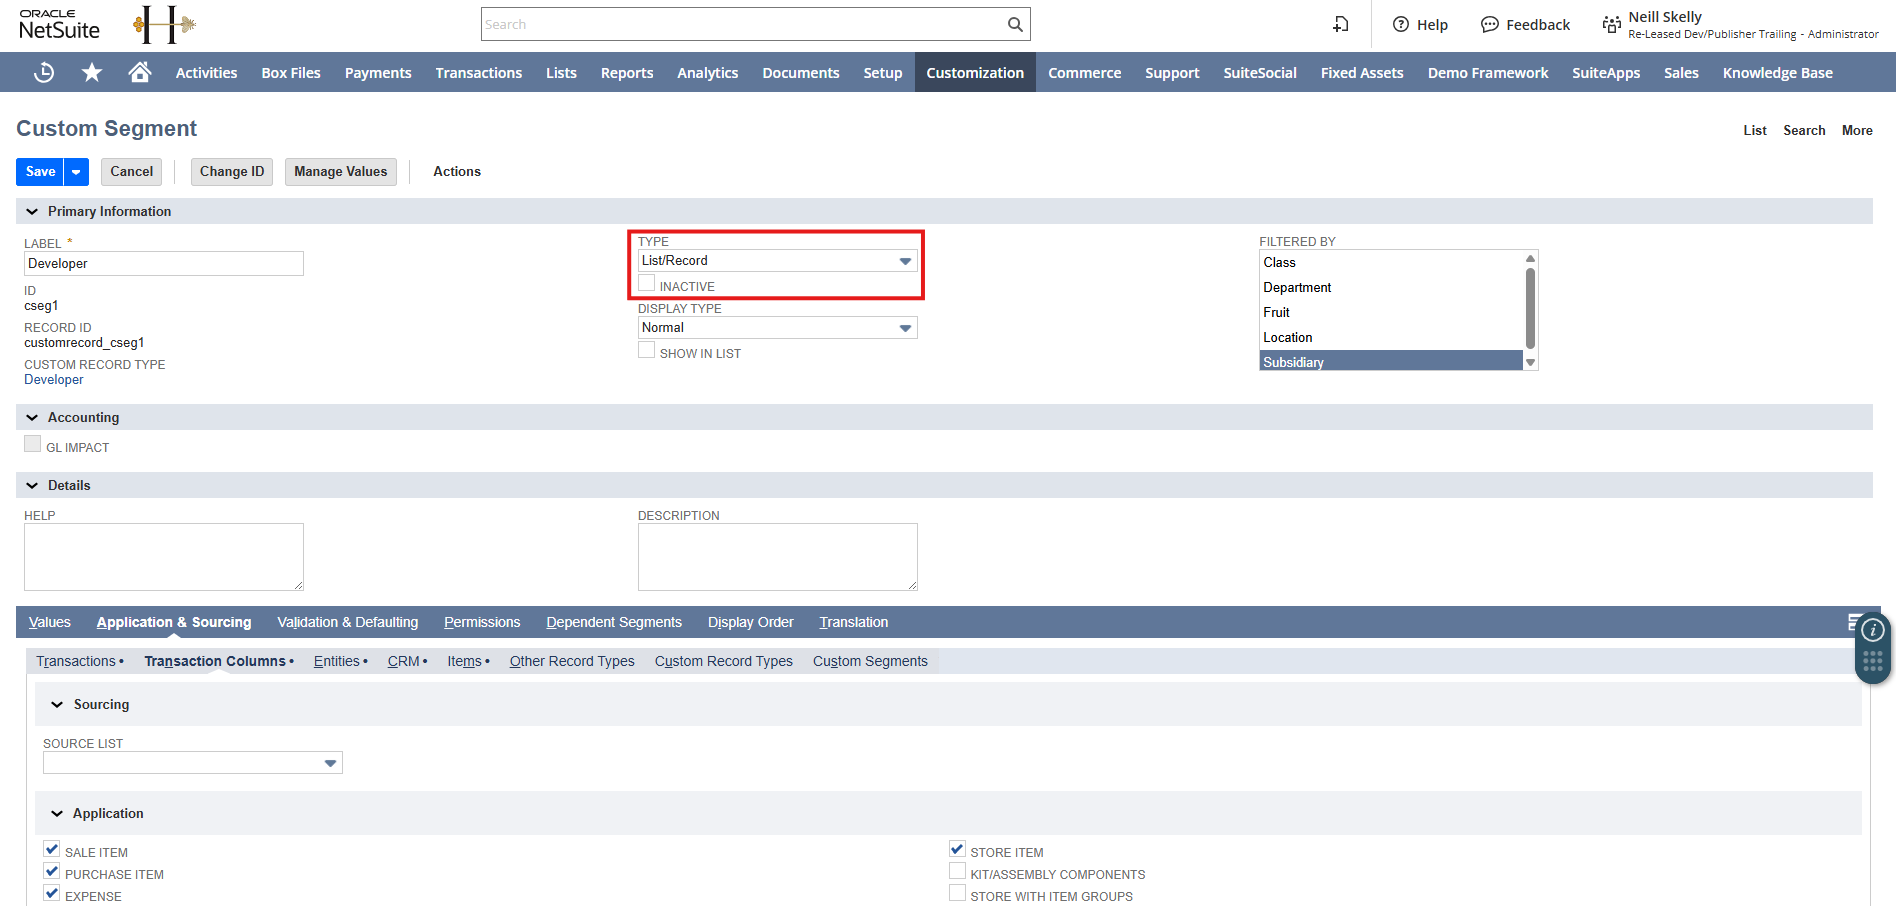Open the Developer custom record type link
Viewport: 1896px width, 906px height.
[x=54, y=380]
